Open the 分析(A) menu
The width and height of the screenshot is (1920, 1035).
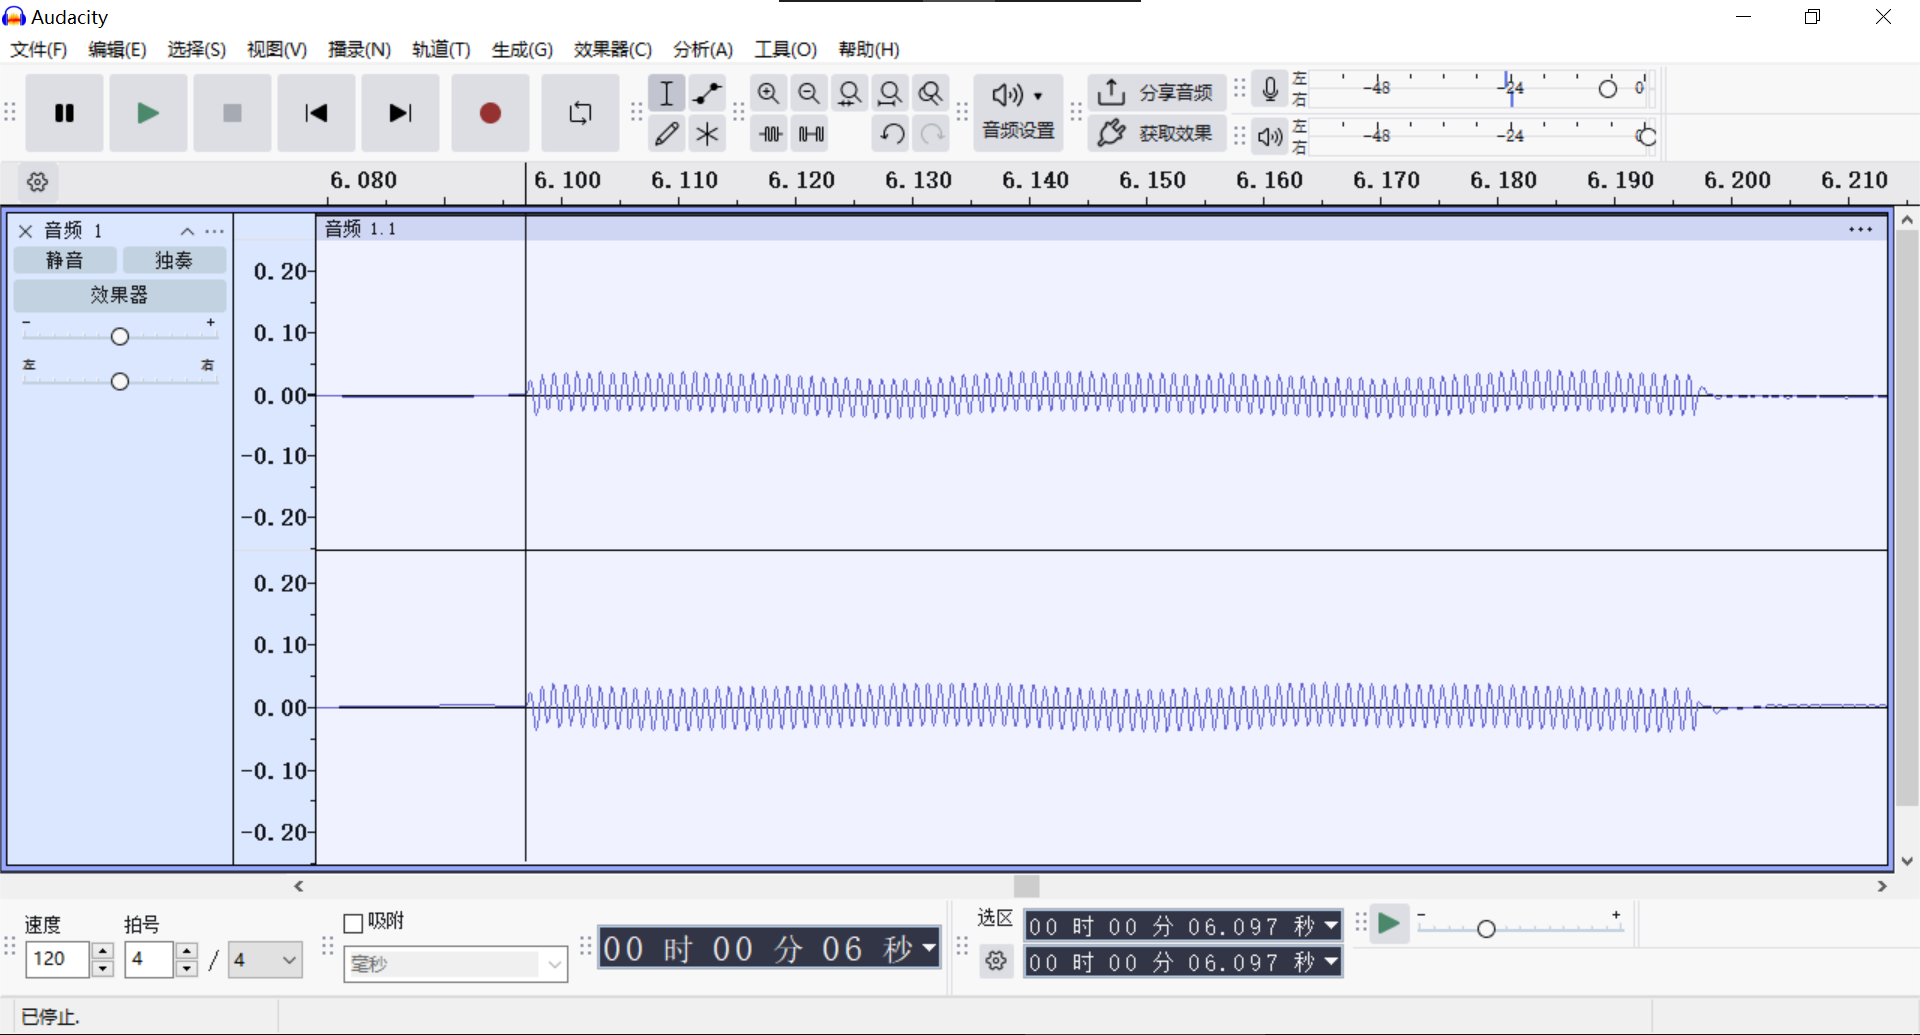pos(703,49)
